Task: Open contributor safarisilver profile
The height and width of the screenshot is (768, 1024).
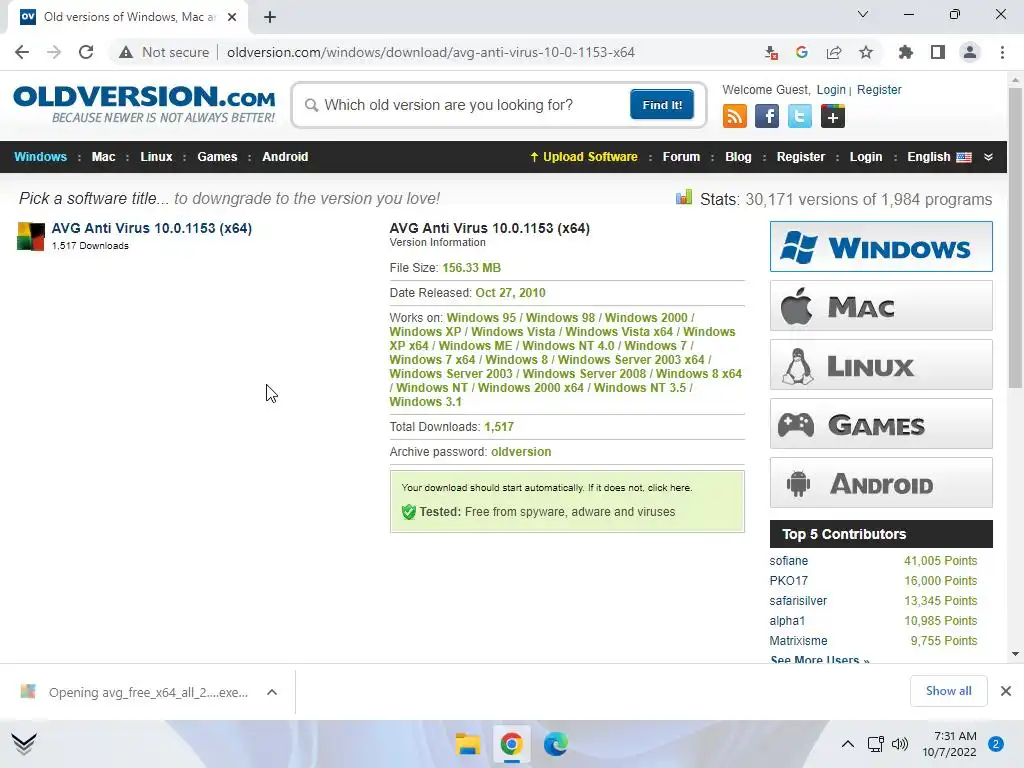Action: pyautogui.click(x=798, y=601)
